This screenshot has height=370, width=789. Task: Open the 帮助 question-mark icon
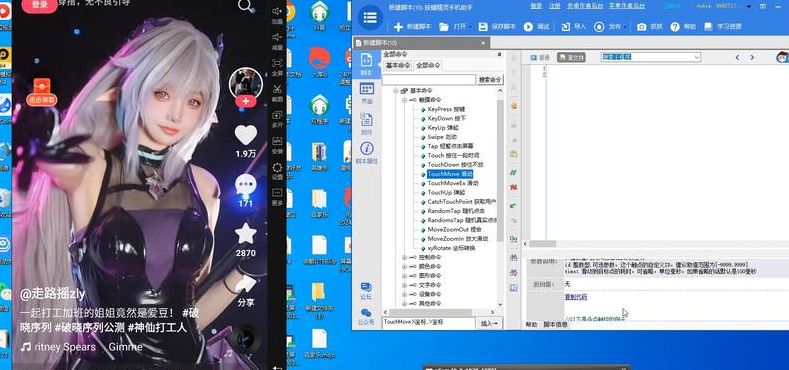tap(675, 27)
